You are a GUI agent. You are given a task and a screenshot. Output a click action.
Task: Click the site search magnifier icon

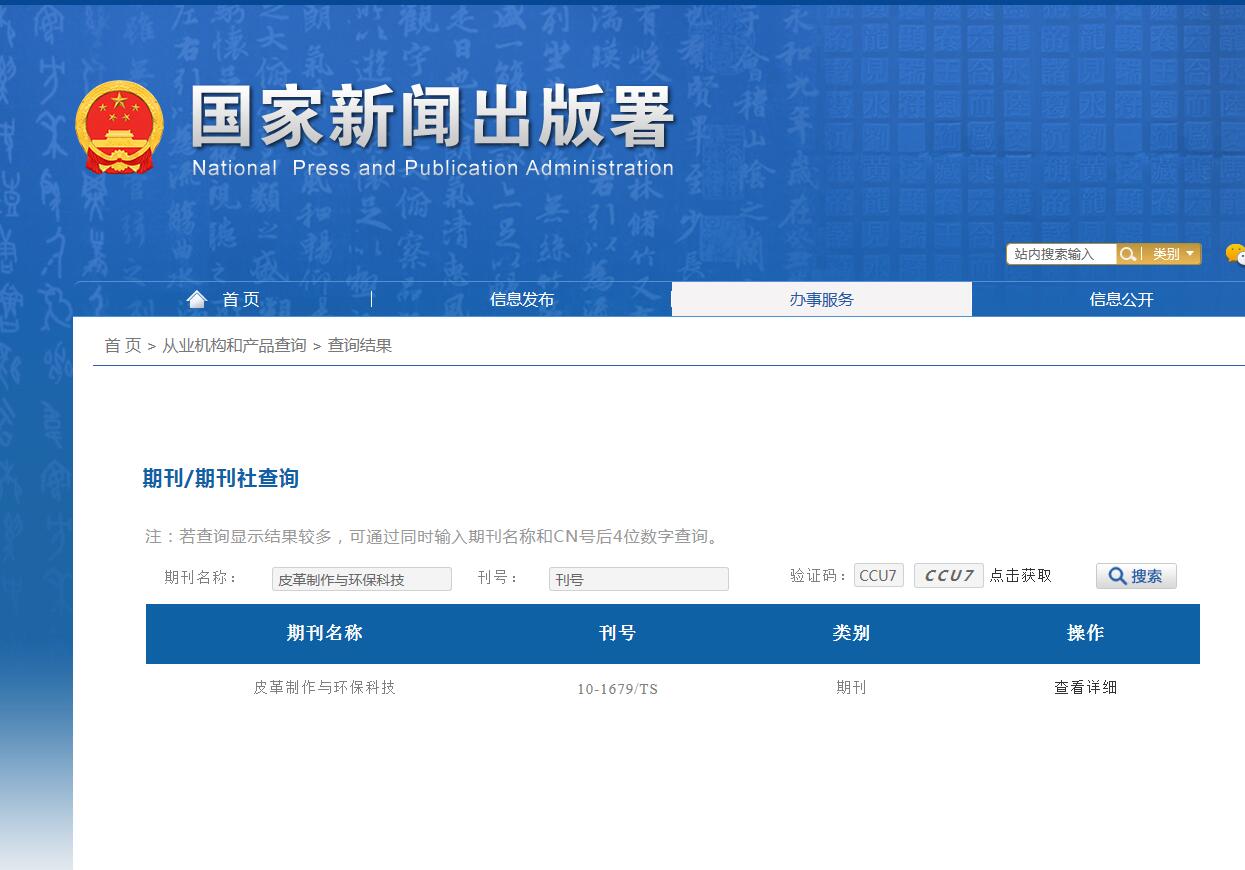(1130, 253)
